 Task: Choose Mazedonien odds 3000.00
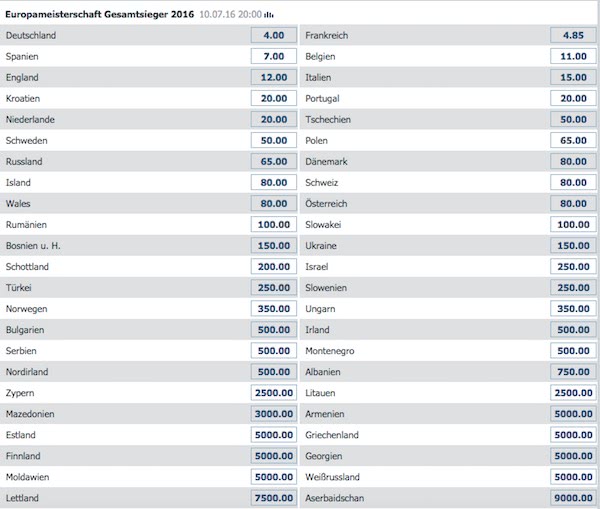[274, 414]
